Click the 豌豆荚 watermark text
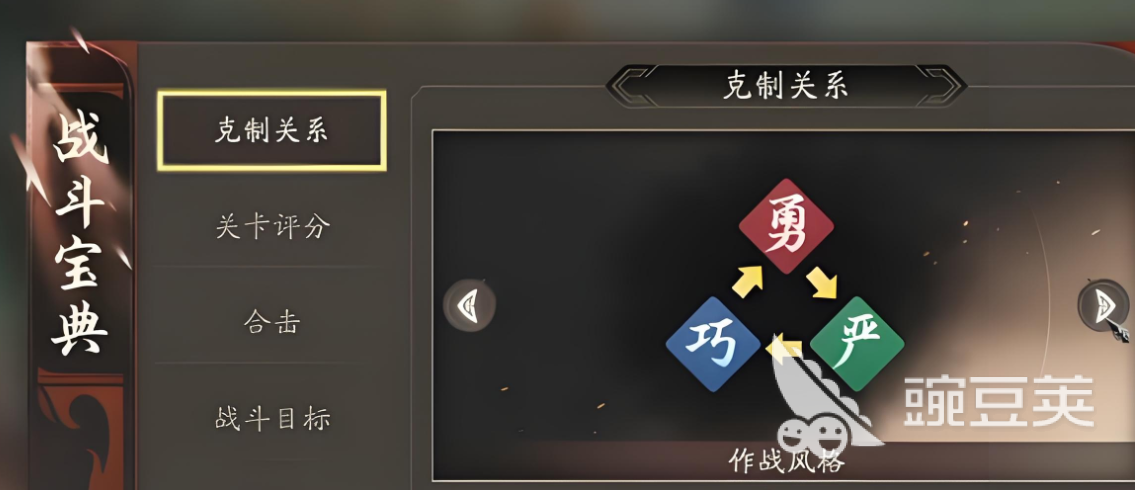Viewport: 1135px width, 490px height. (x=999, y=403)
